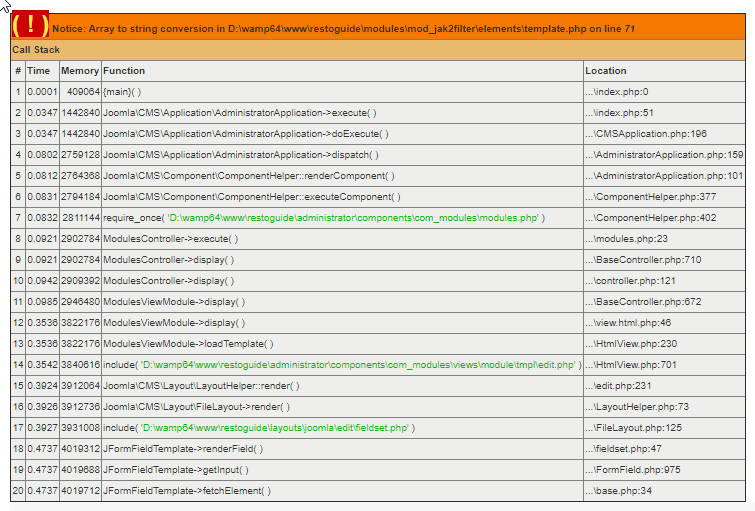The width and height of the screenshot is (755, 511).
Task: Select JFormFieldTemplate->fetchElement( ) cell
Action: click(342, 491)
